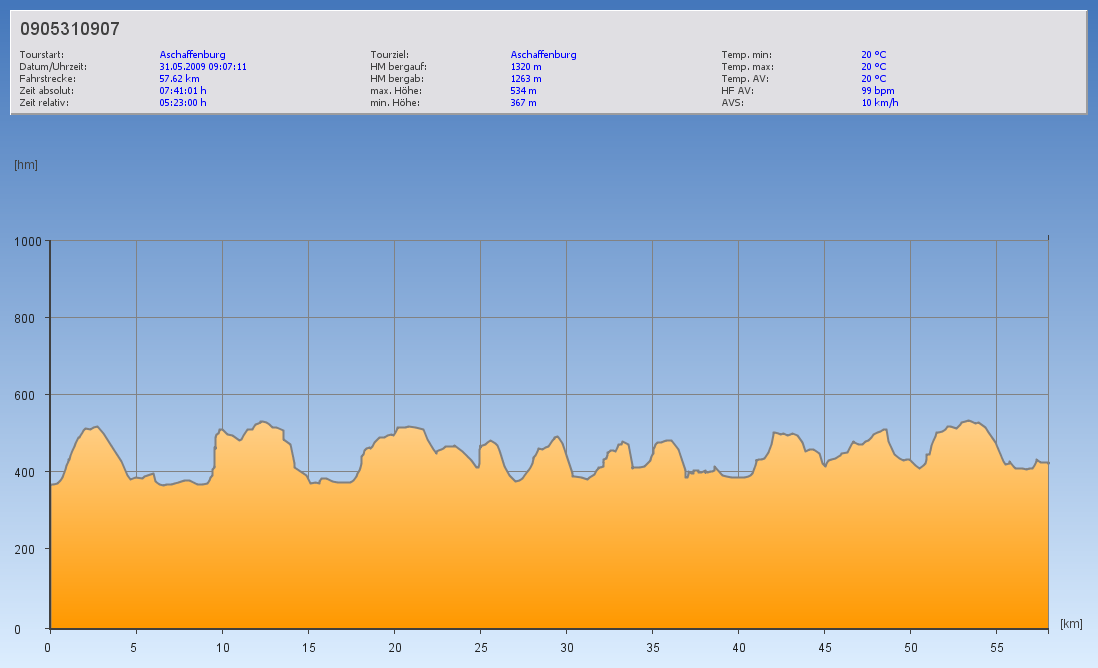Screen dimensions: 1098x668
Task: Select the 30 km tick on x-axis
Action: (x=566, y=647)
